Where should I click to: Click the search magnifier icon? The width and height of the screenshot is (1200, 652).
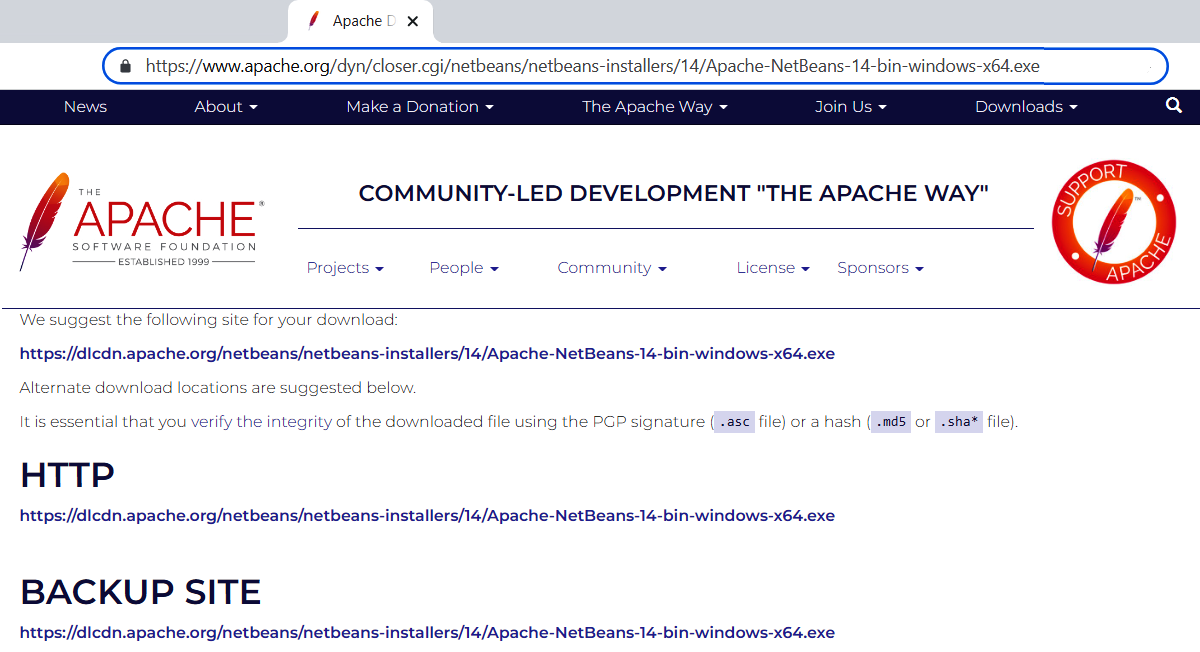pyautogui.click(x=1174, y=106)
